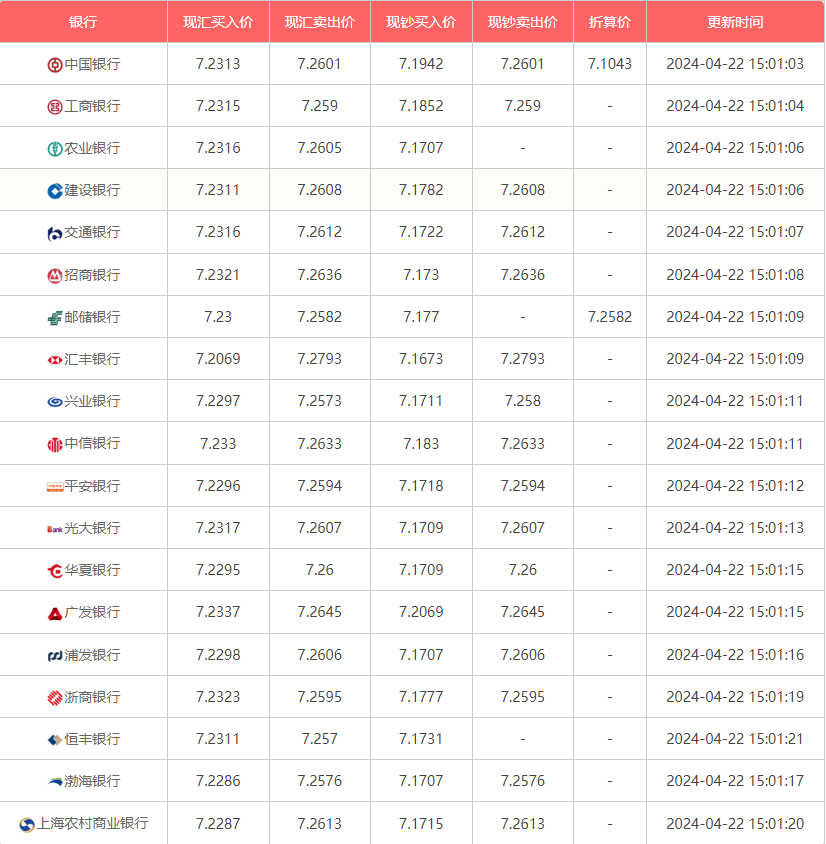826x844 pixels.
Task: Click the 招商银行 logo icon
Action: tap(55, 275)
